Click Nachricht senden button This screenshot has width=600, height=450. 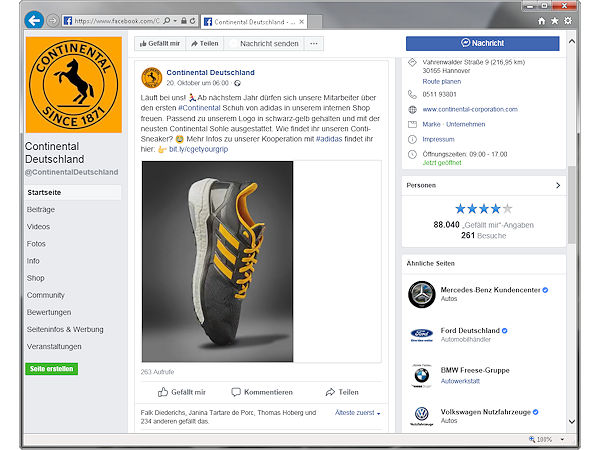point(264,44)
